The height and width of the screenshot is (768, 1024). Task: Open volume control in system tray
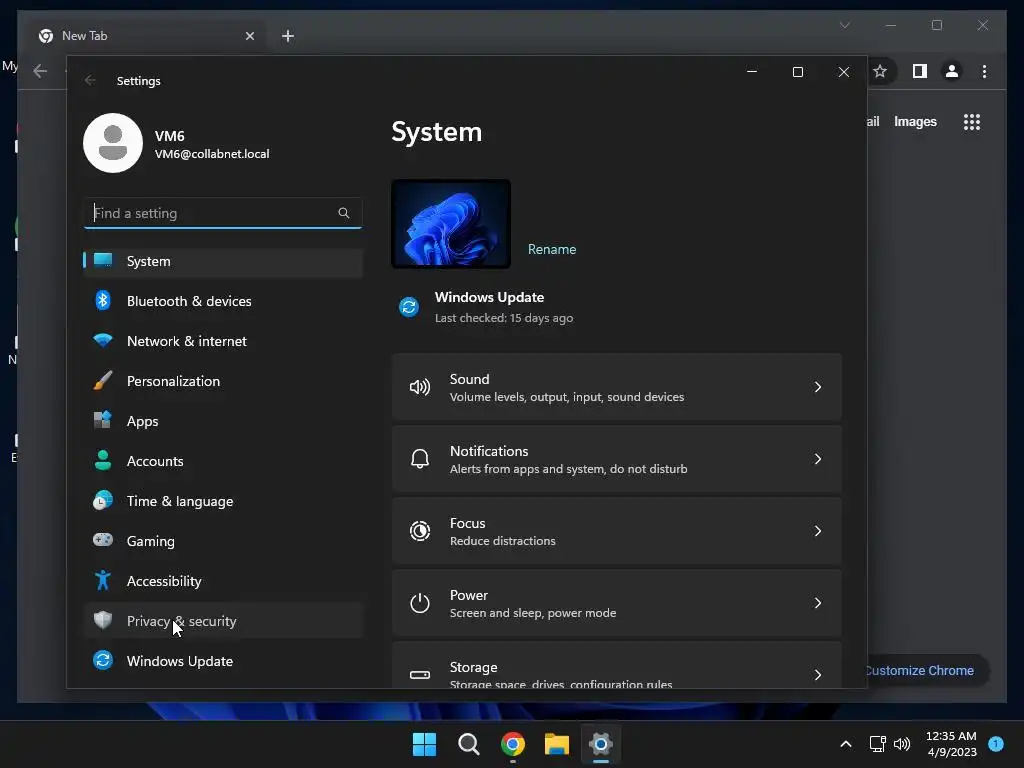pos(903,744)
